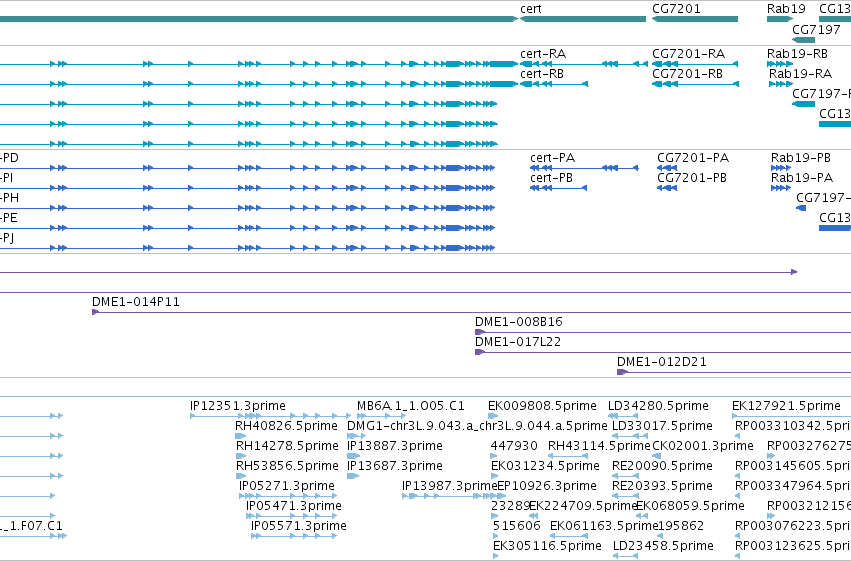
Task: Click the cert-RB transcript label
Action: click(542, 73)
